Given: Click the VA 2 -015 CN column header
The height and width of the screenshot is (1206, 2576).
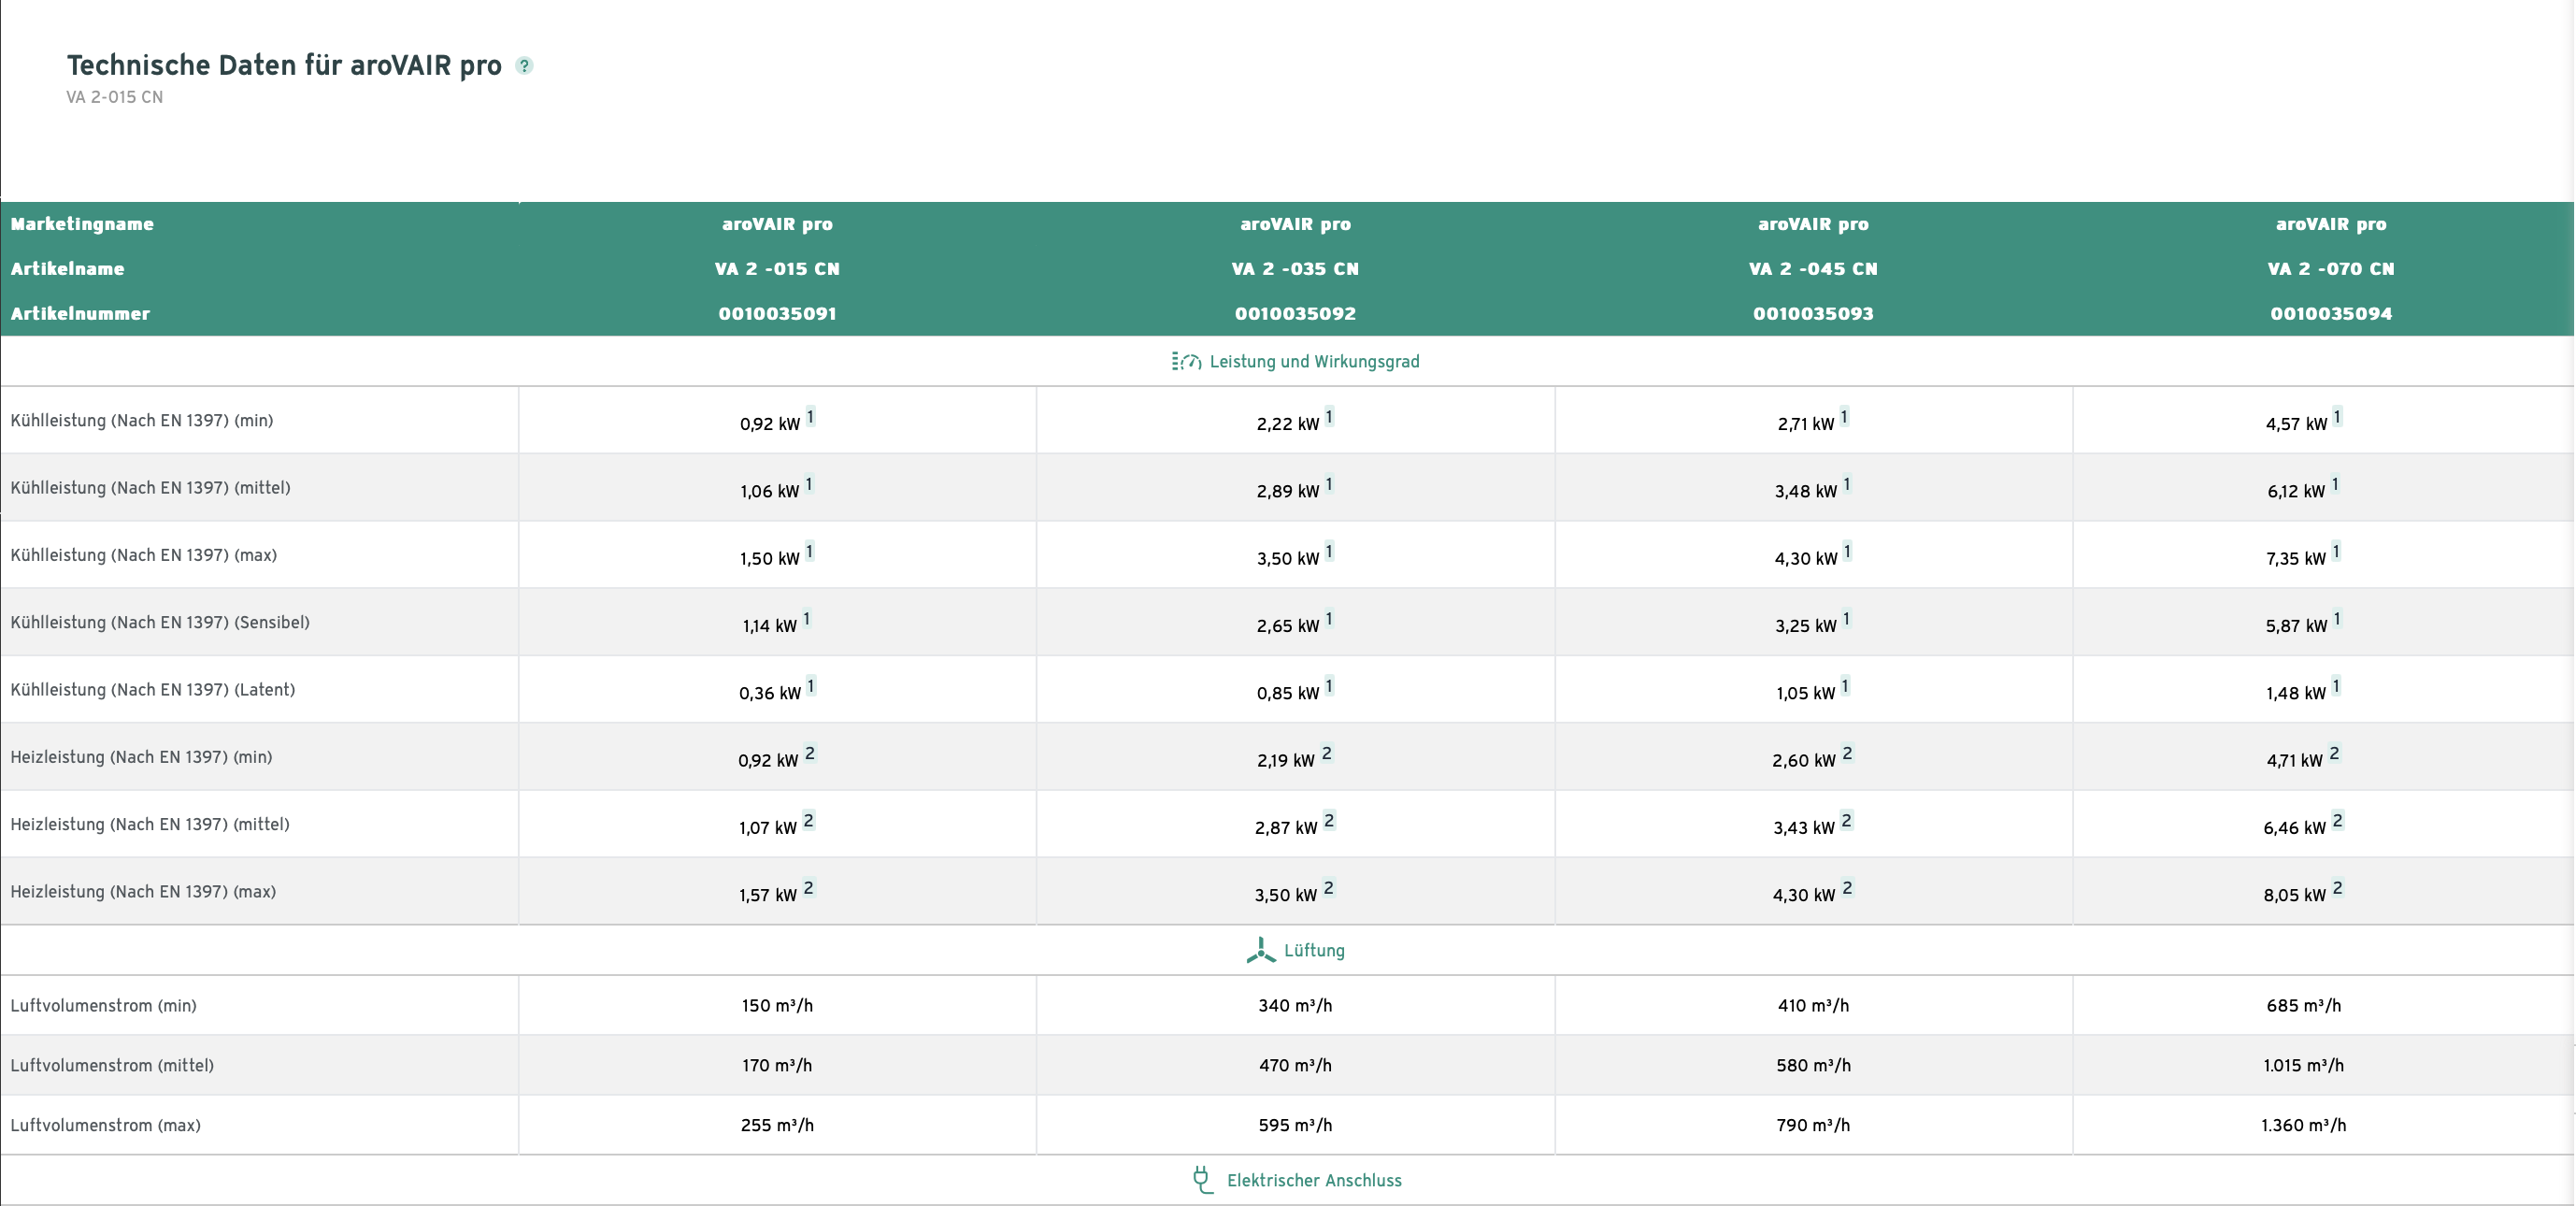Looking at the screenshot, I should pos(777,269).
